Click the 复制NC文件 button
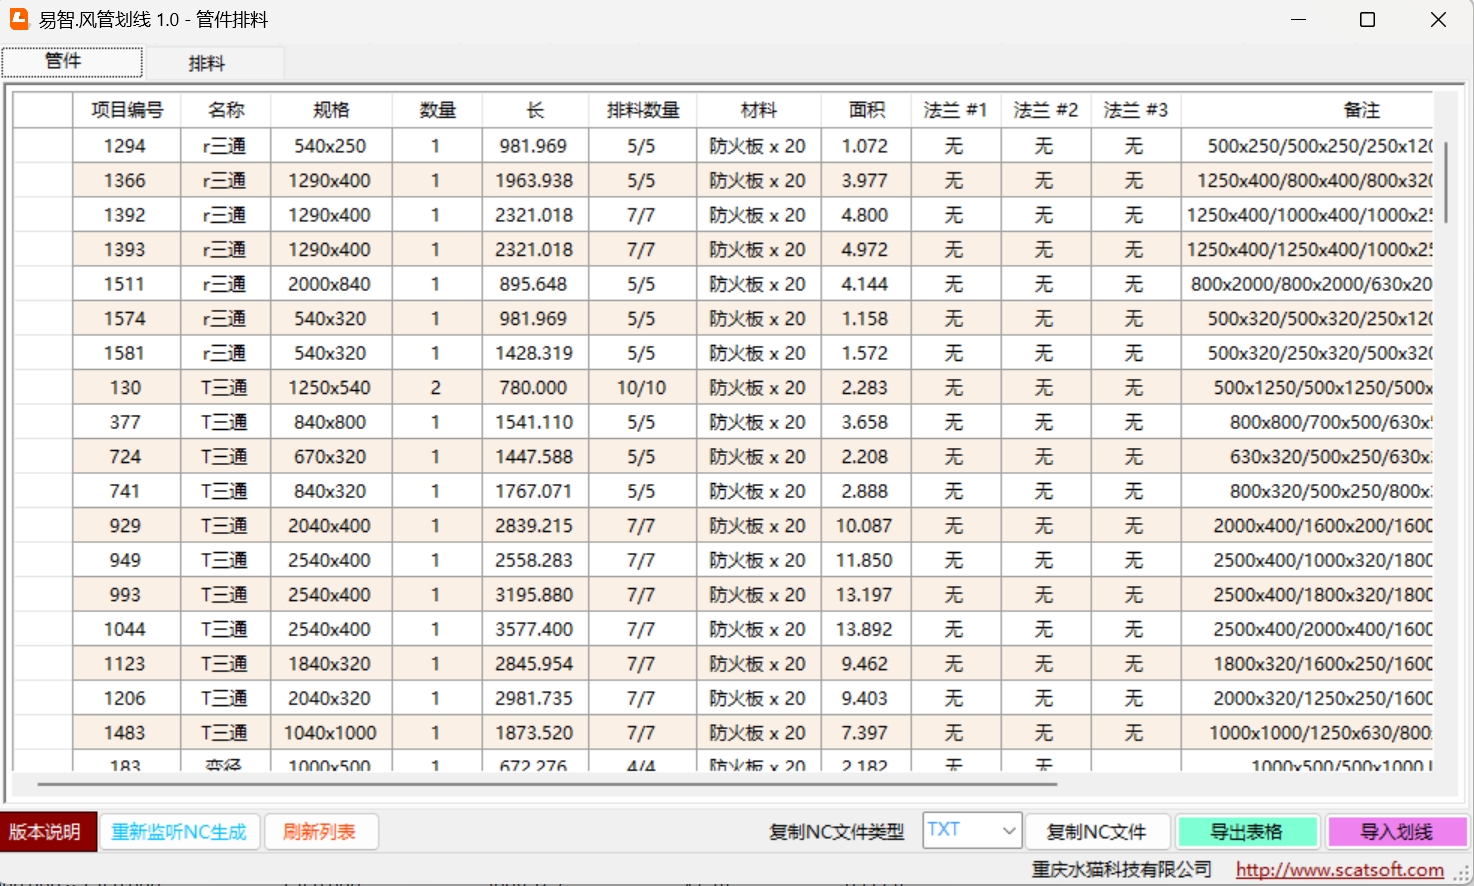This screenshot has height=886, width=1474. [x=1096, y=832]
